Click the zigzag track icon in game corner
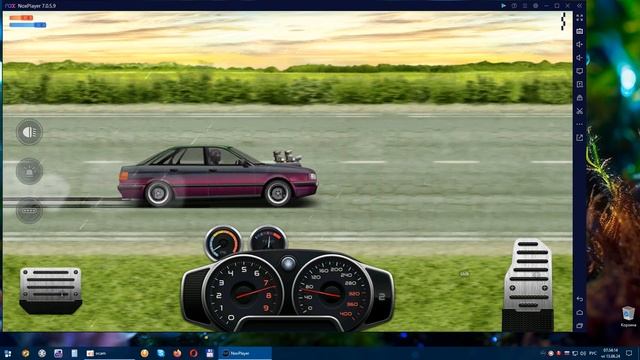This screenshot has width=640, height=360. tap(563, 21)
